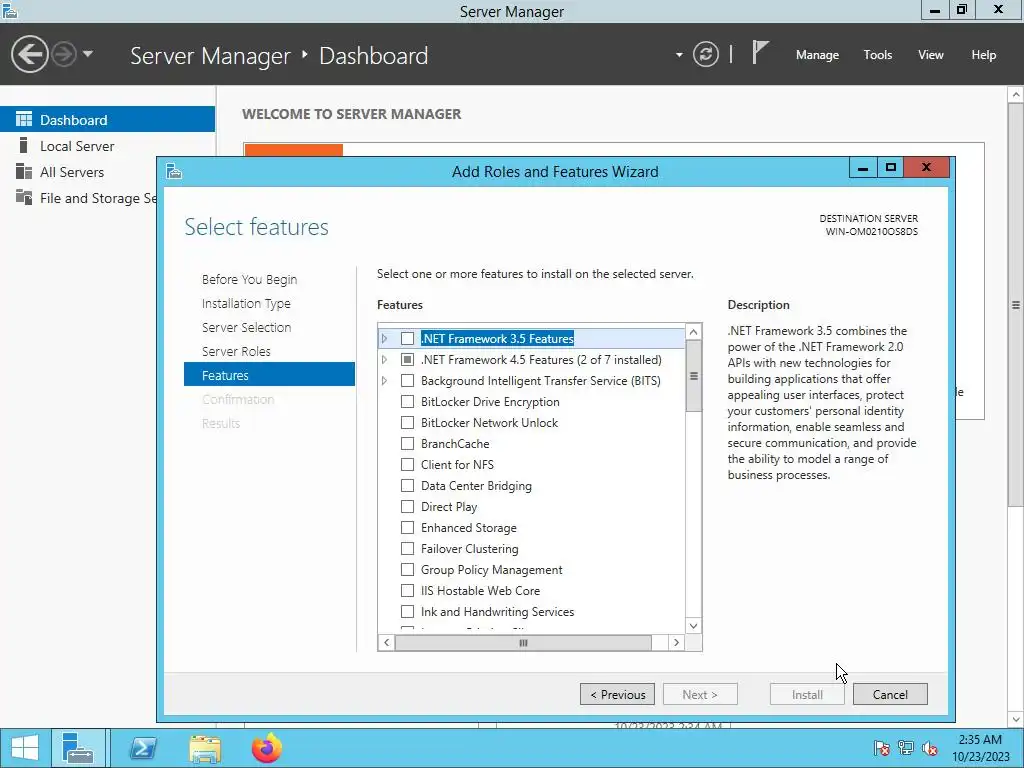Click the Previous button
Image resolution: width=1024 pixels, height=768 pixels.
point(618,694)
